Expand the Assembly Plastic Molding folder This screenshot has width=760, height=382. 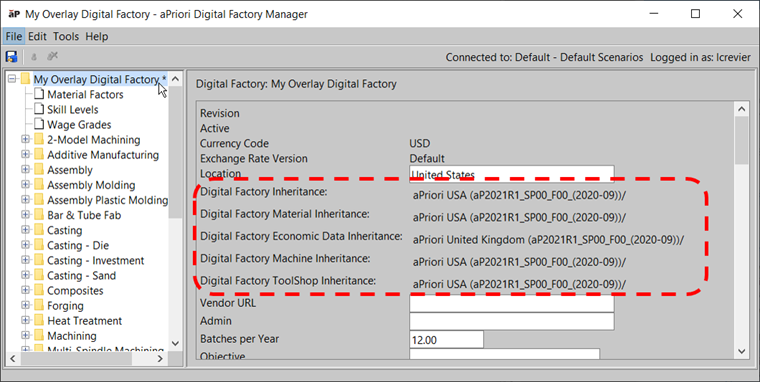(25, 200)
